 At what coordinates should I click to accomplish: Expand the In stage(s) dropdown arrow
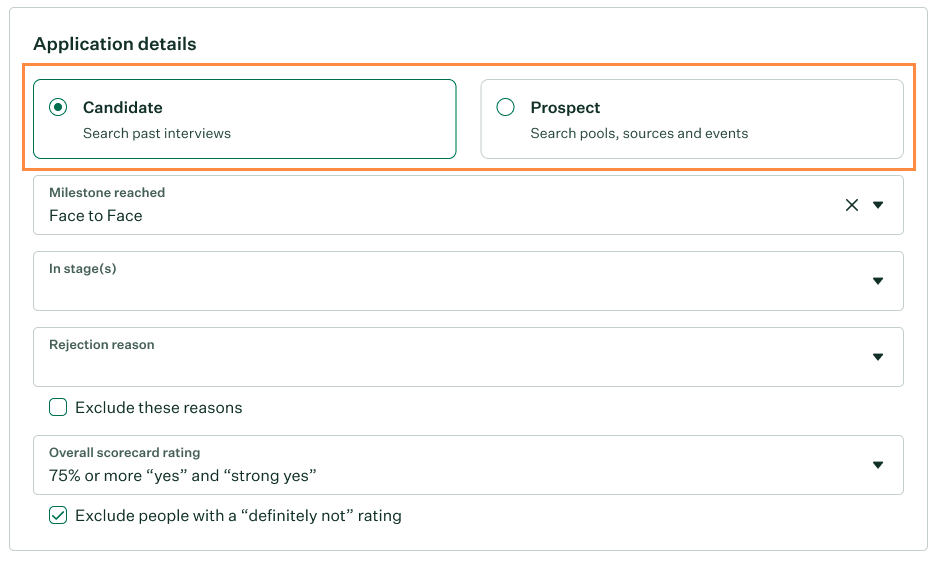coord(878,281)
